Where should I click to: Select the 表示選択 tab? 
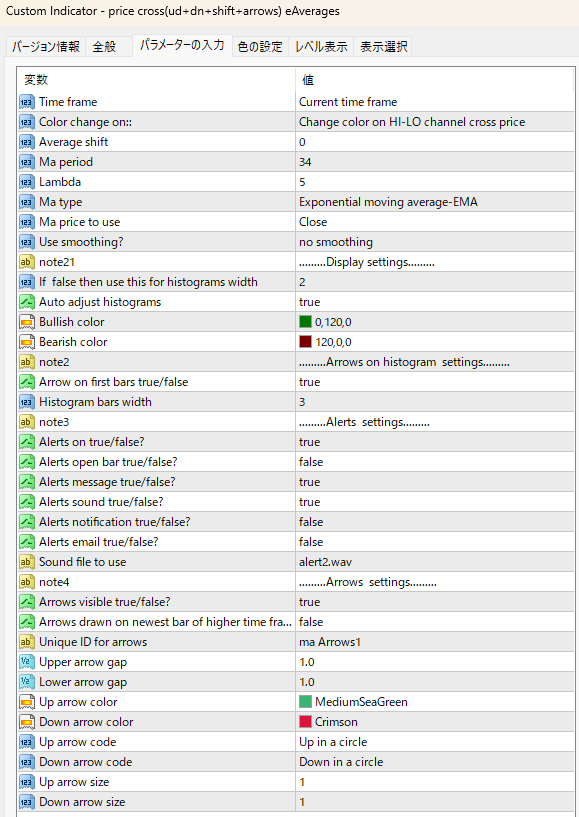(x=384, y=46)
